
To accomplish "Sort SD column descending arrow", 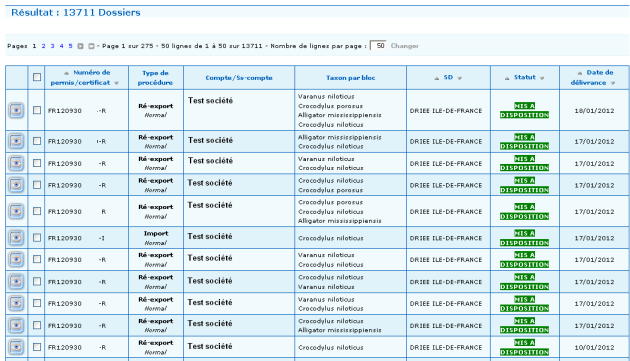I will tap(460, 78).
